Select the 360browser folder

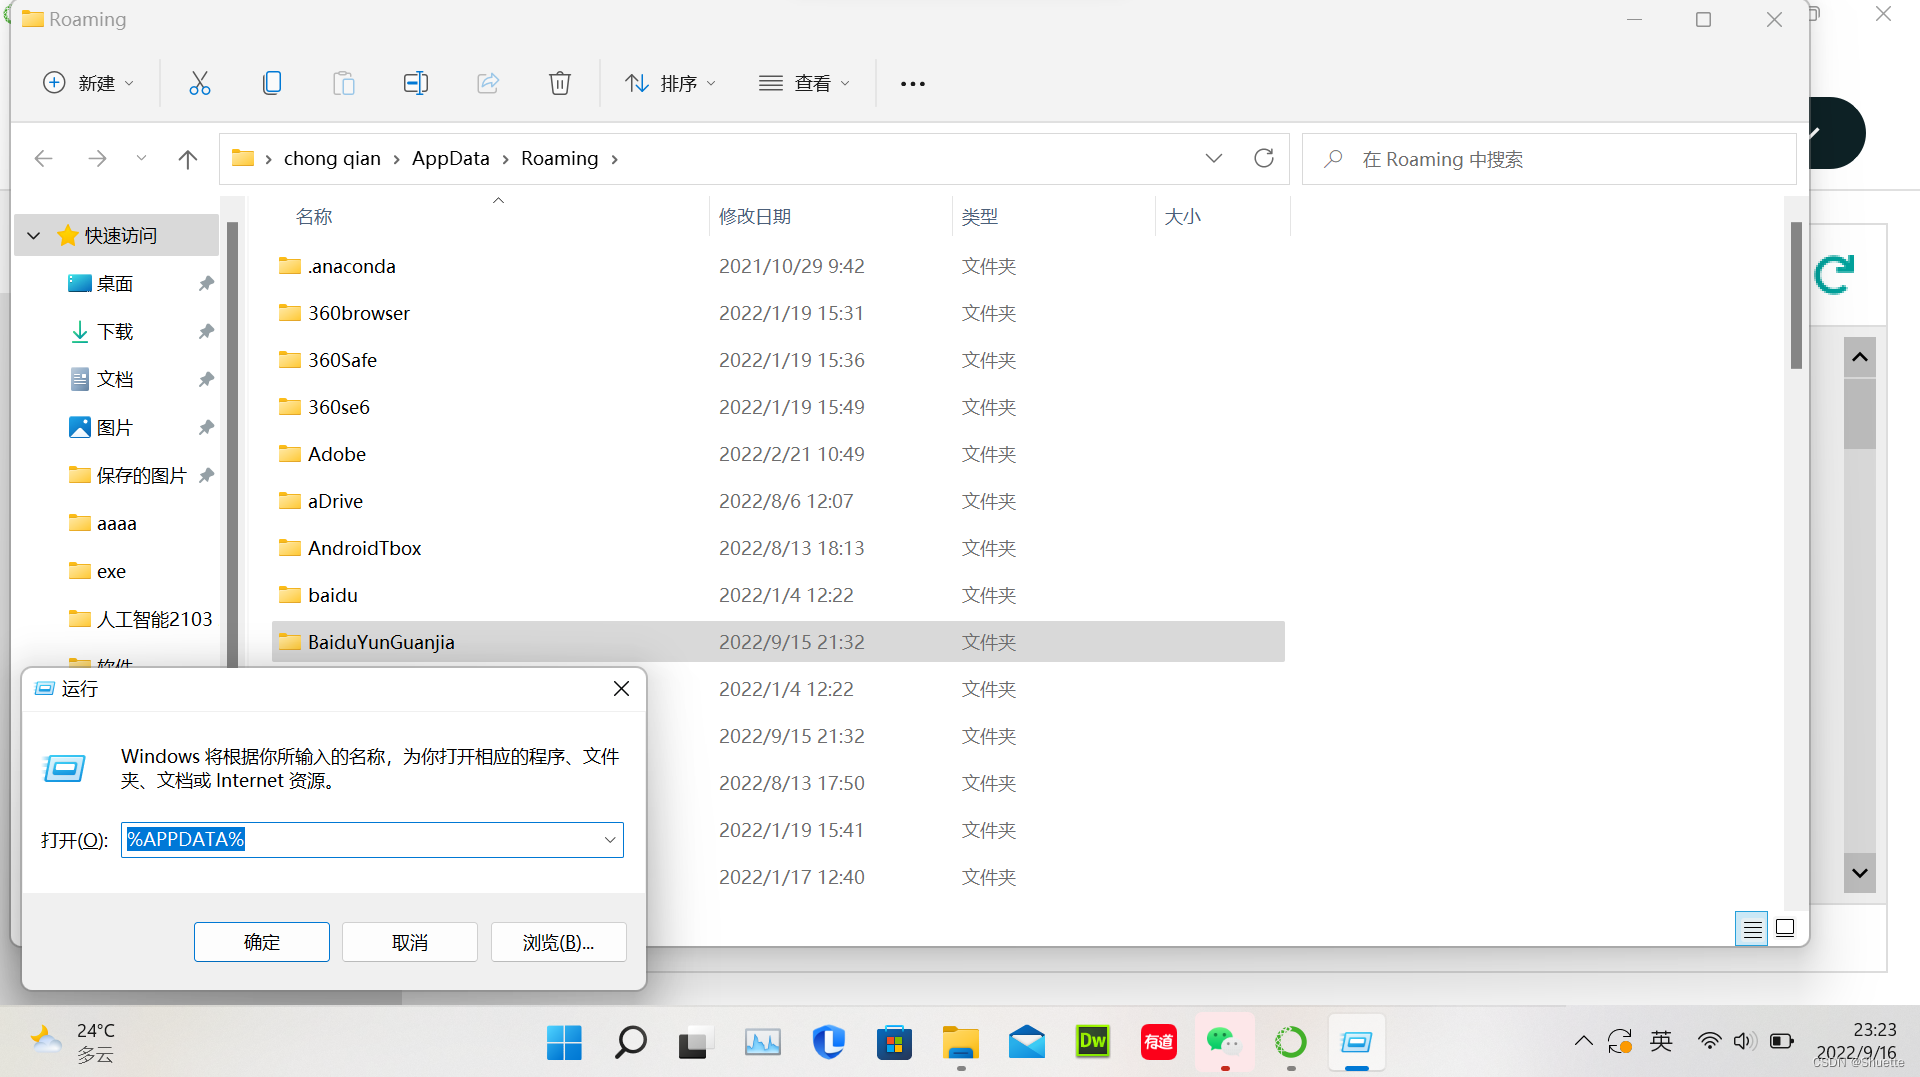tap(778, 313)
